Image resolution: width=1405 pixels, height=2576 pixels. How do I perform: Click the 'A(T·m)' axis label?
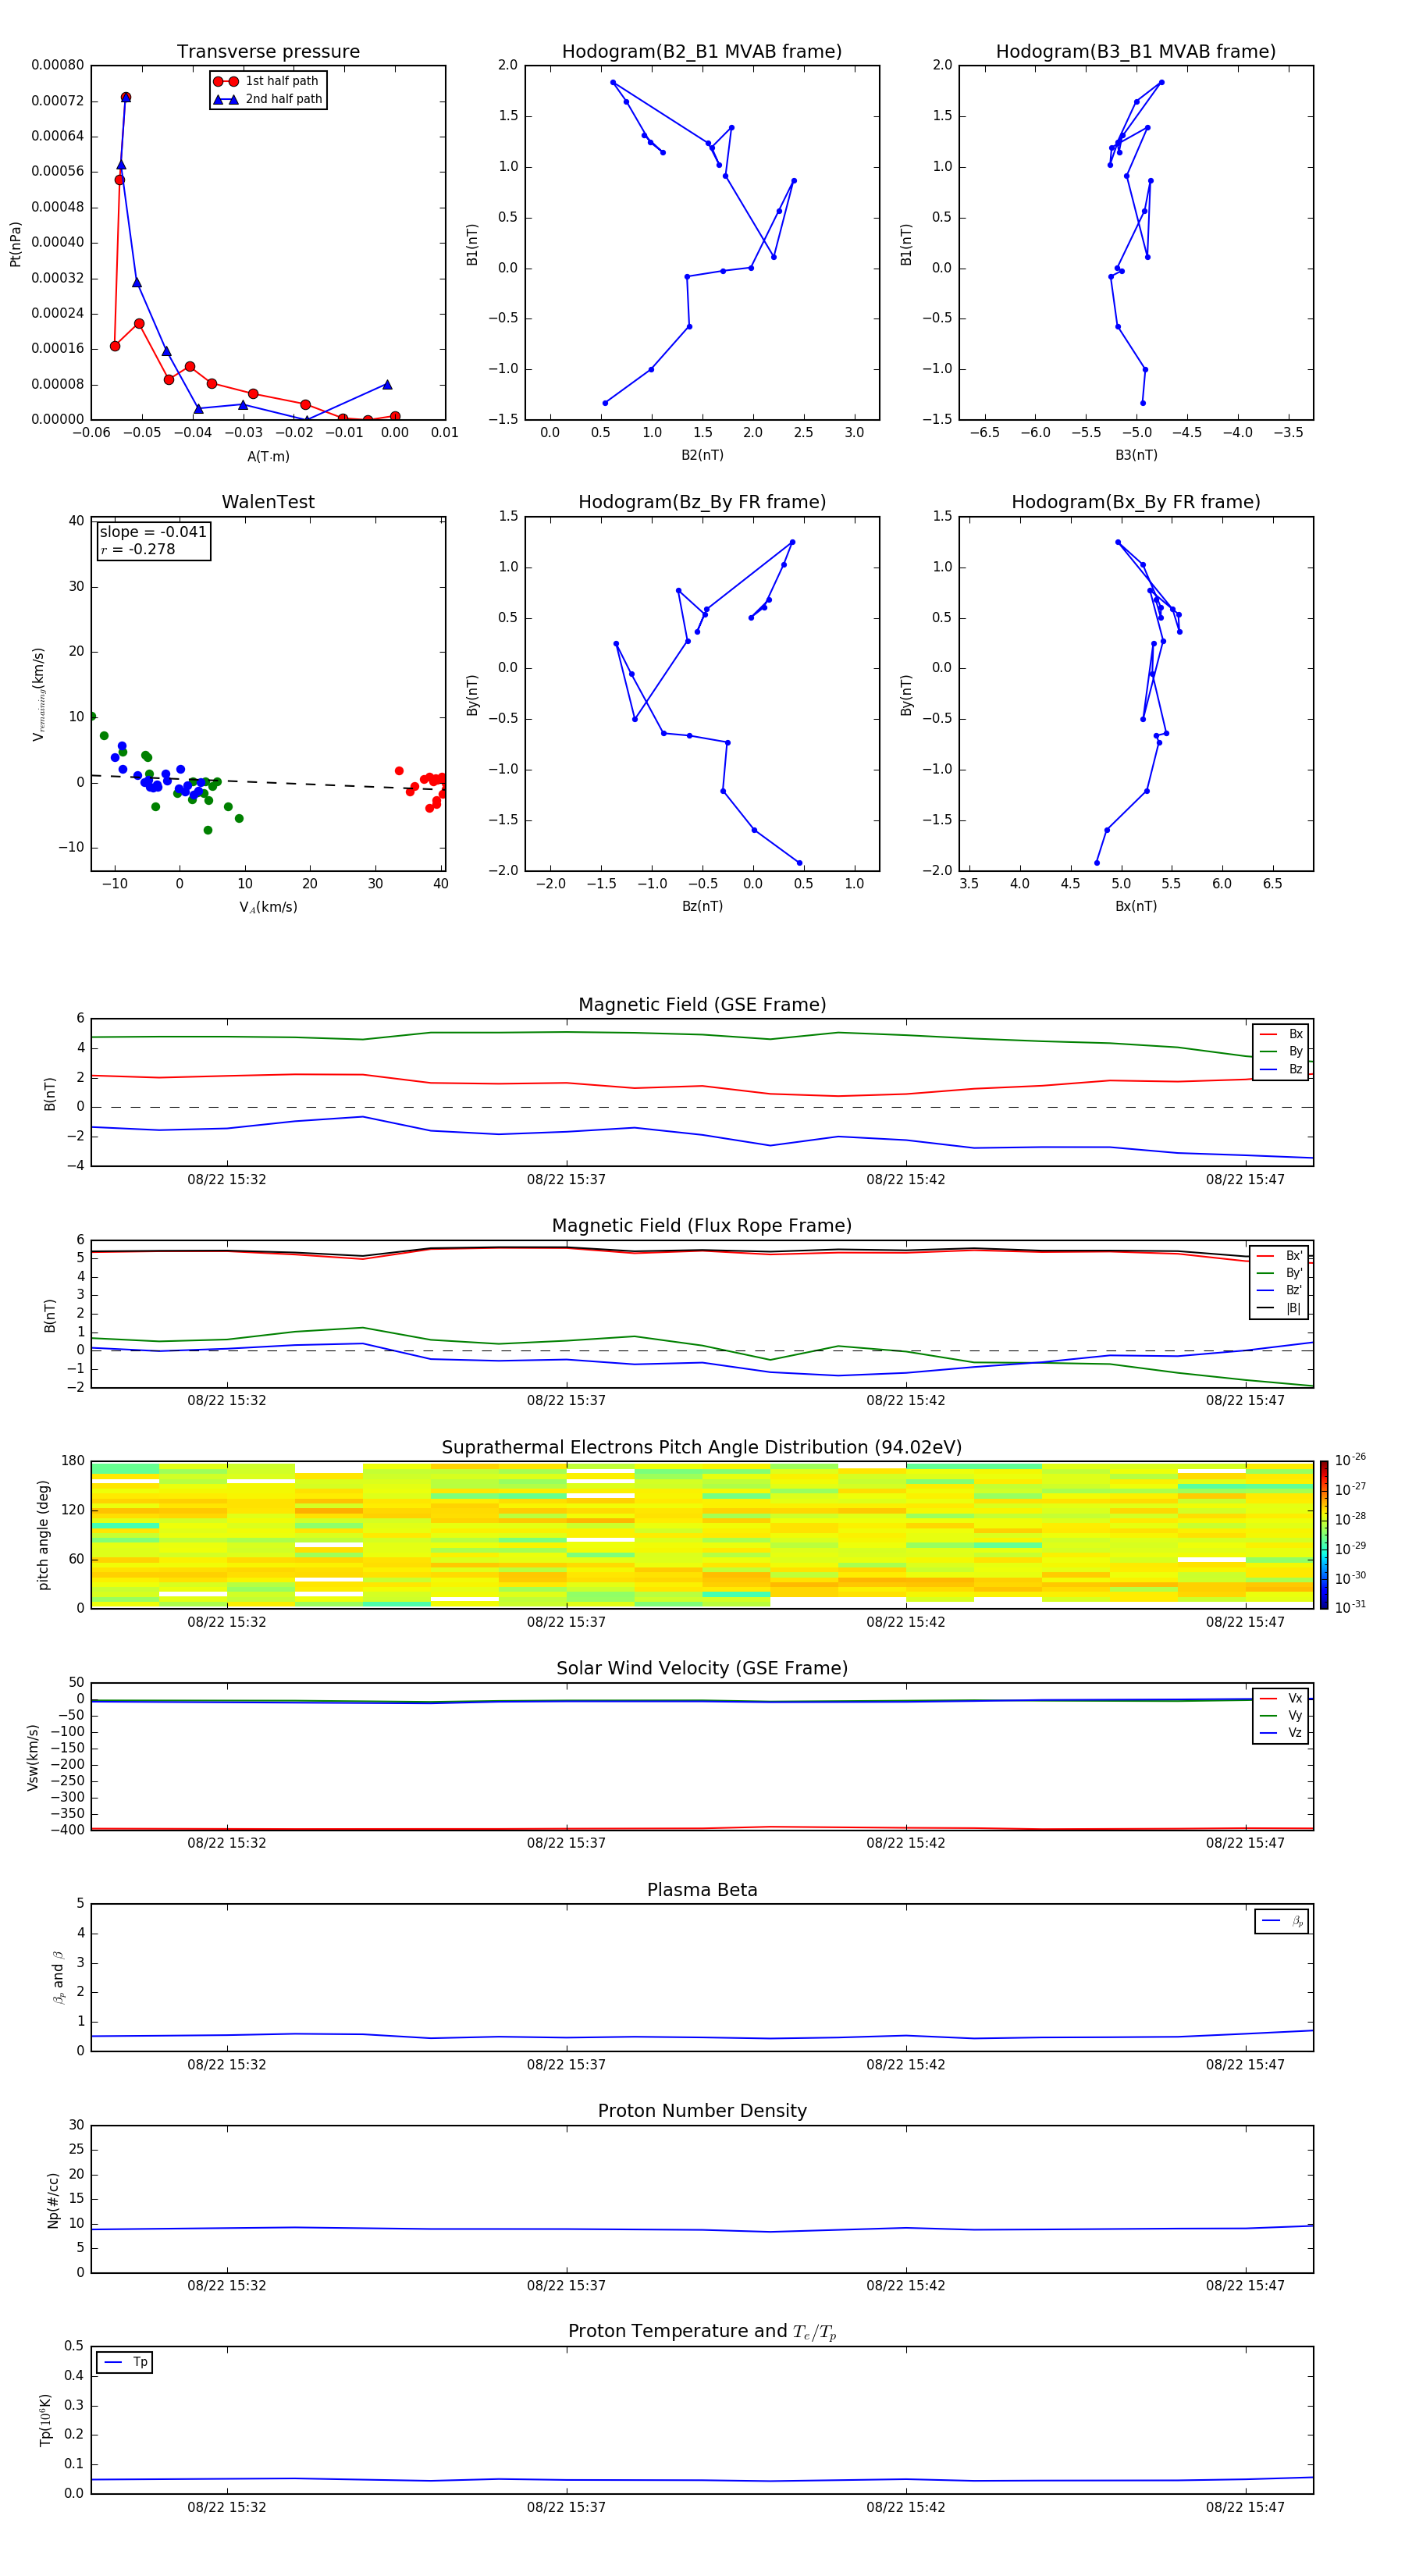point(268,456)
